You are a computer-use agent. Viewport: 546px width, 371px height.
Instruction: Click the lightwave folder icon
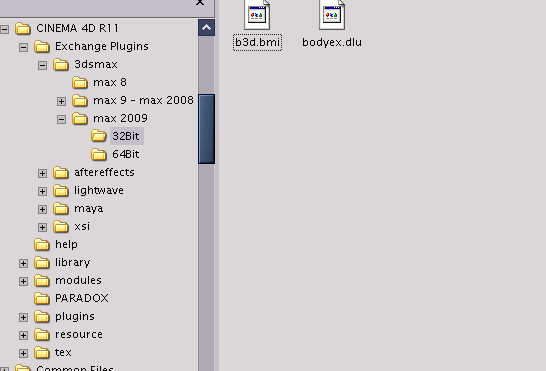point(61,191)
